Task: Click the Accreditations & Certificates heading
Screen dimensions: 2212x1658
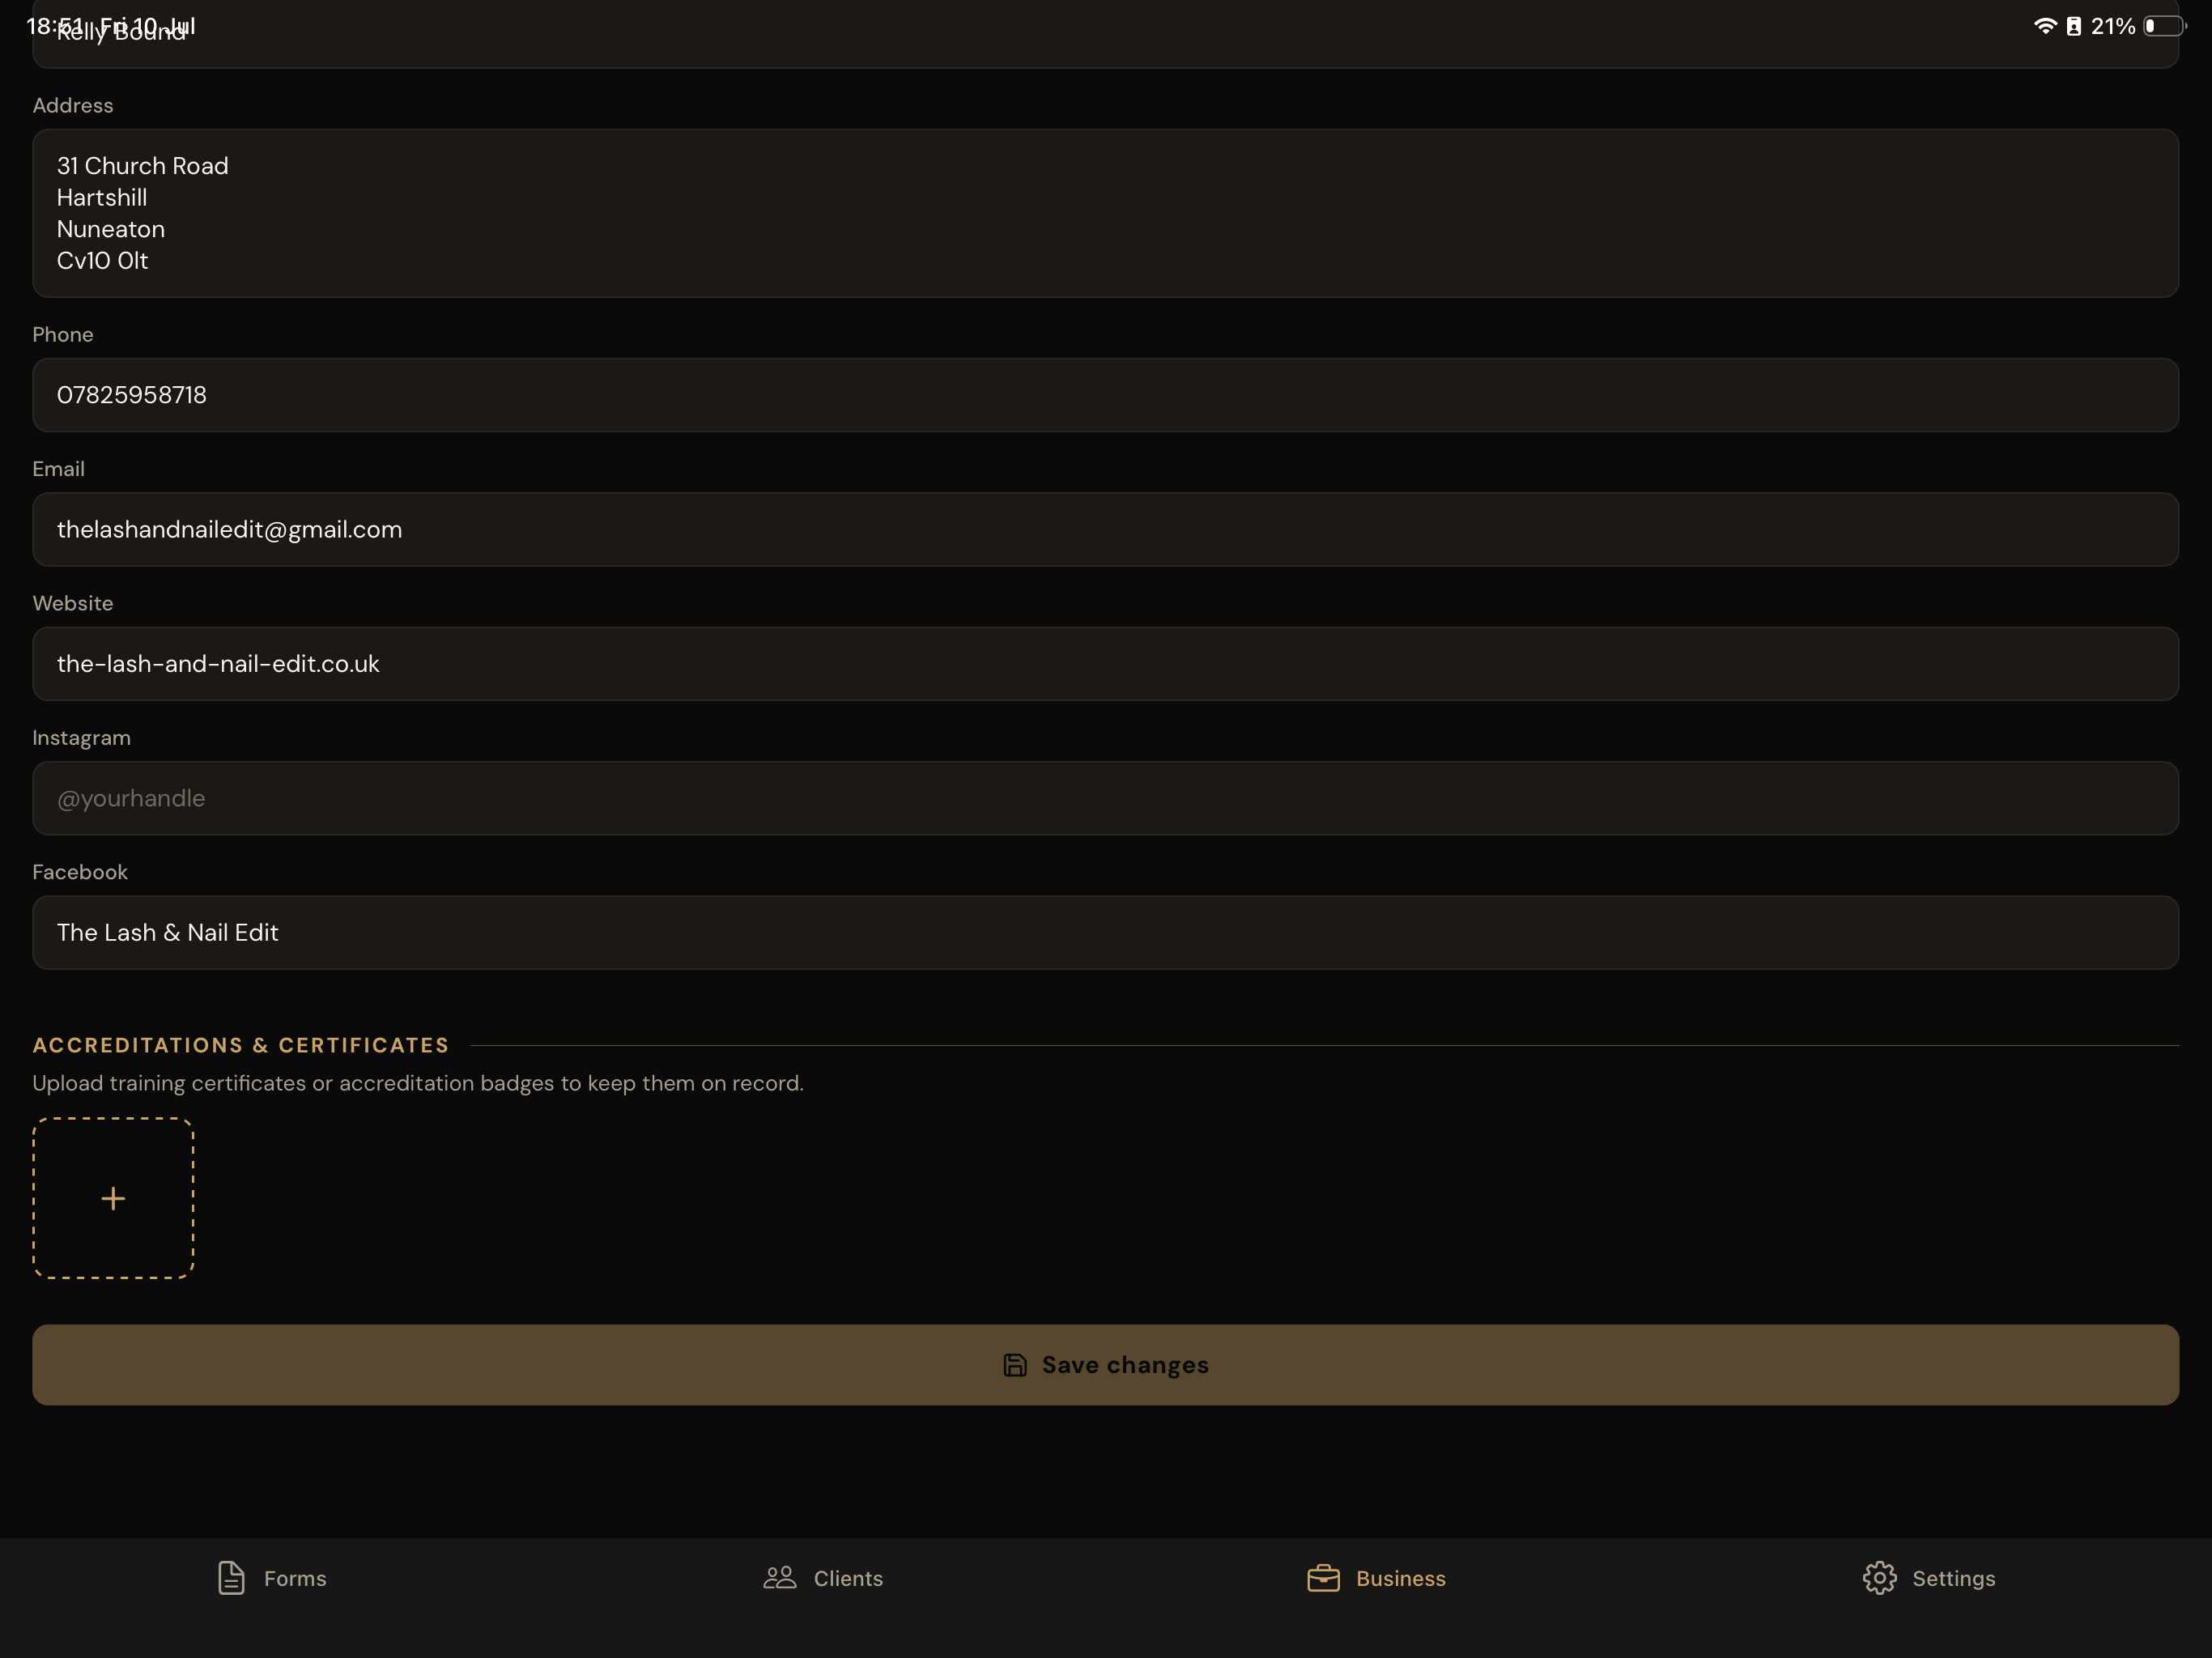Action: (241, 1045)
